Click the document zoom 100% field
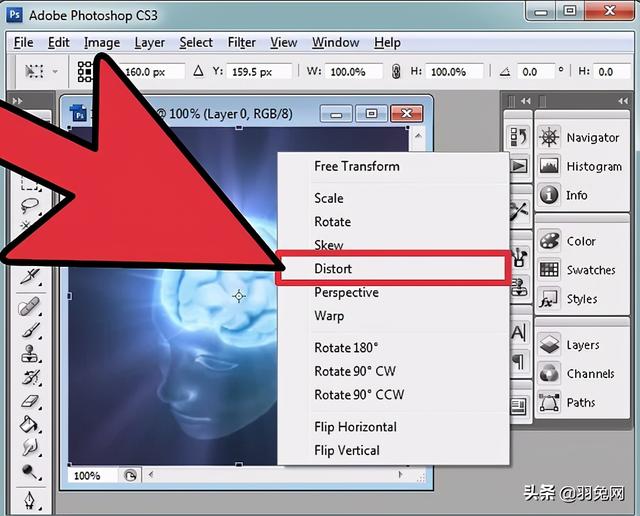The image size is (640, 516). click(x=93, y=476)
